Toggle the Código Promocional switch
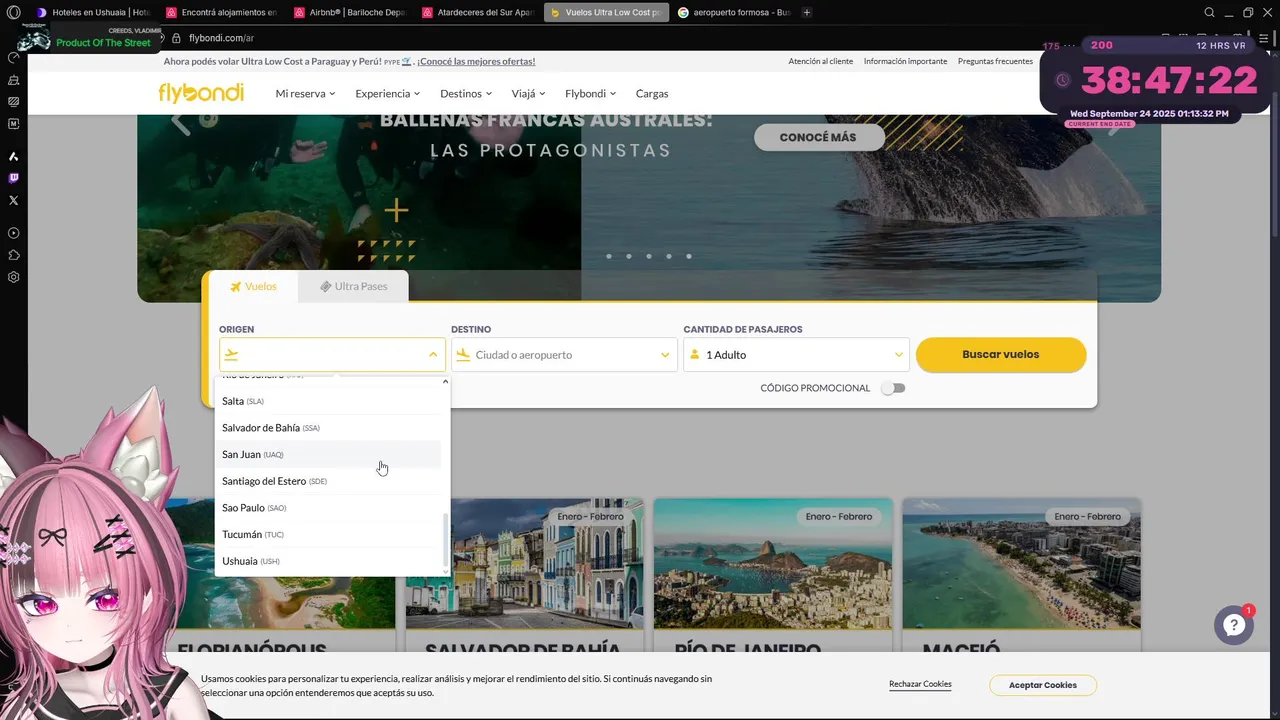 tap(893, 388)
